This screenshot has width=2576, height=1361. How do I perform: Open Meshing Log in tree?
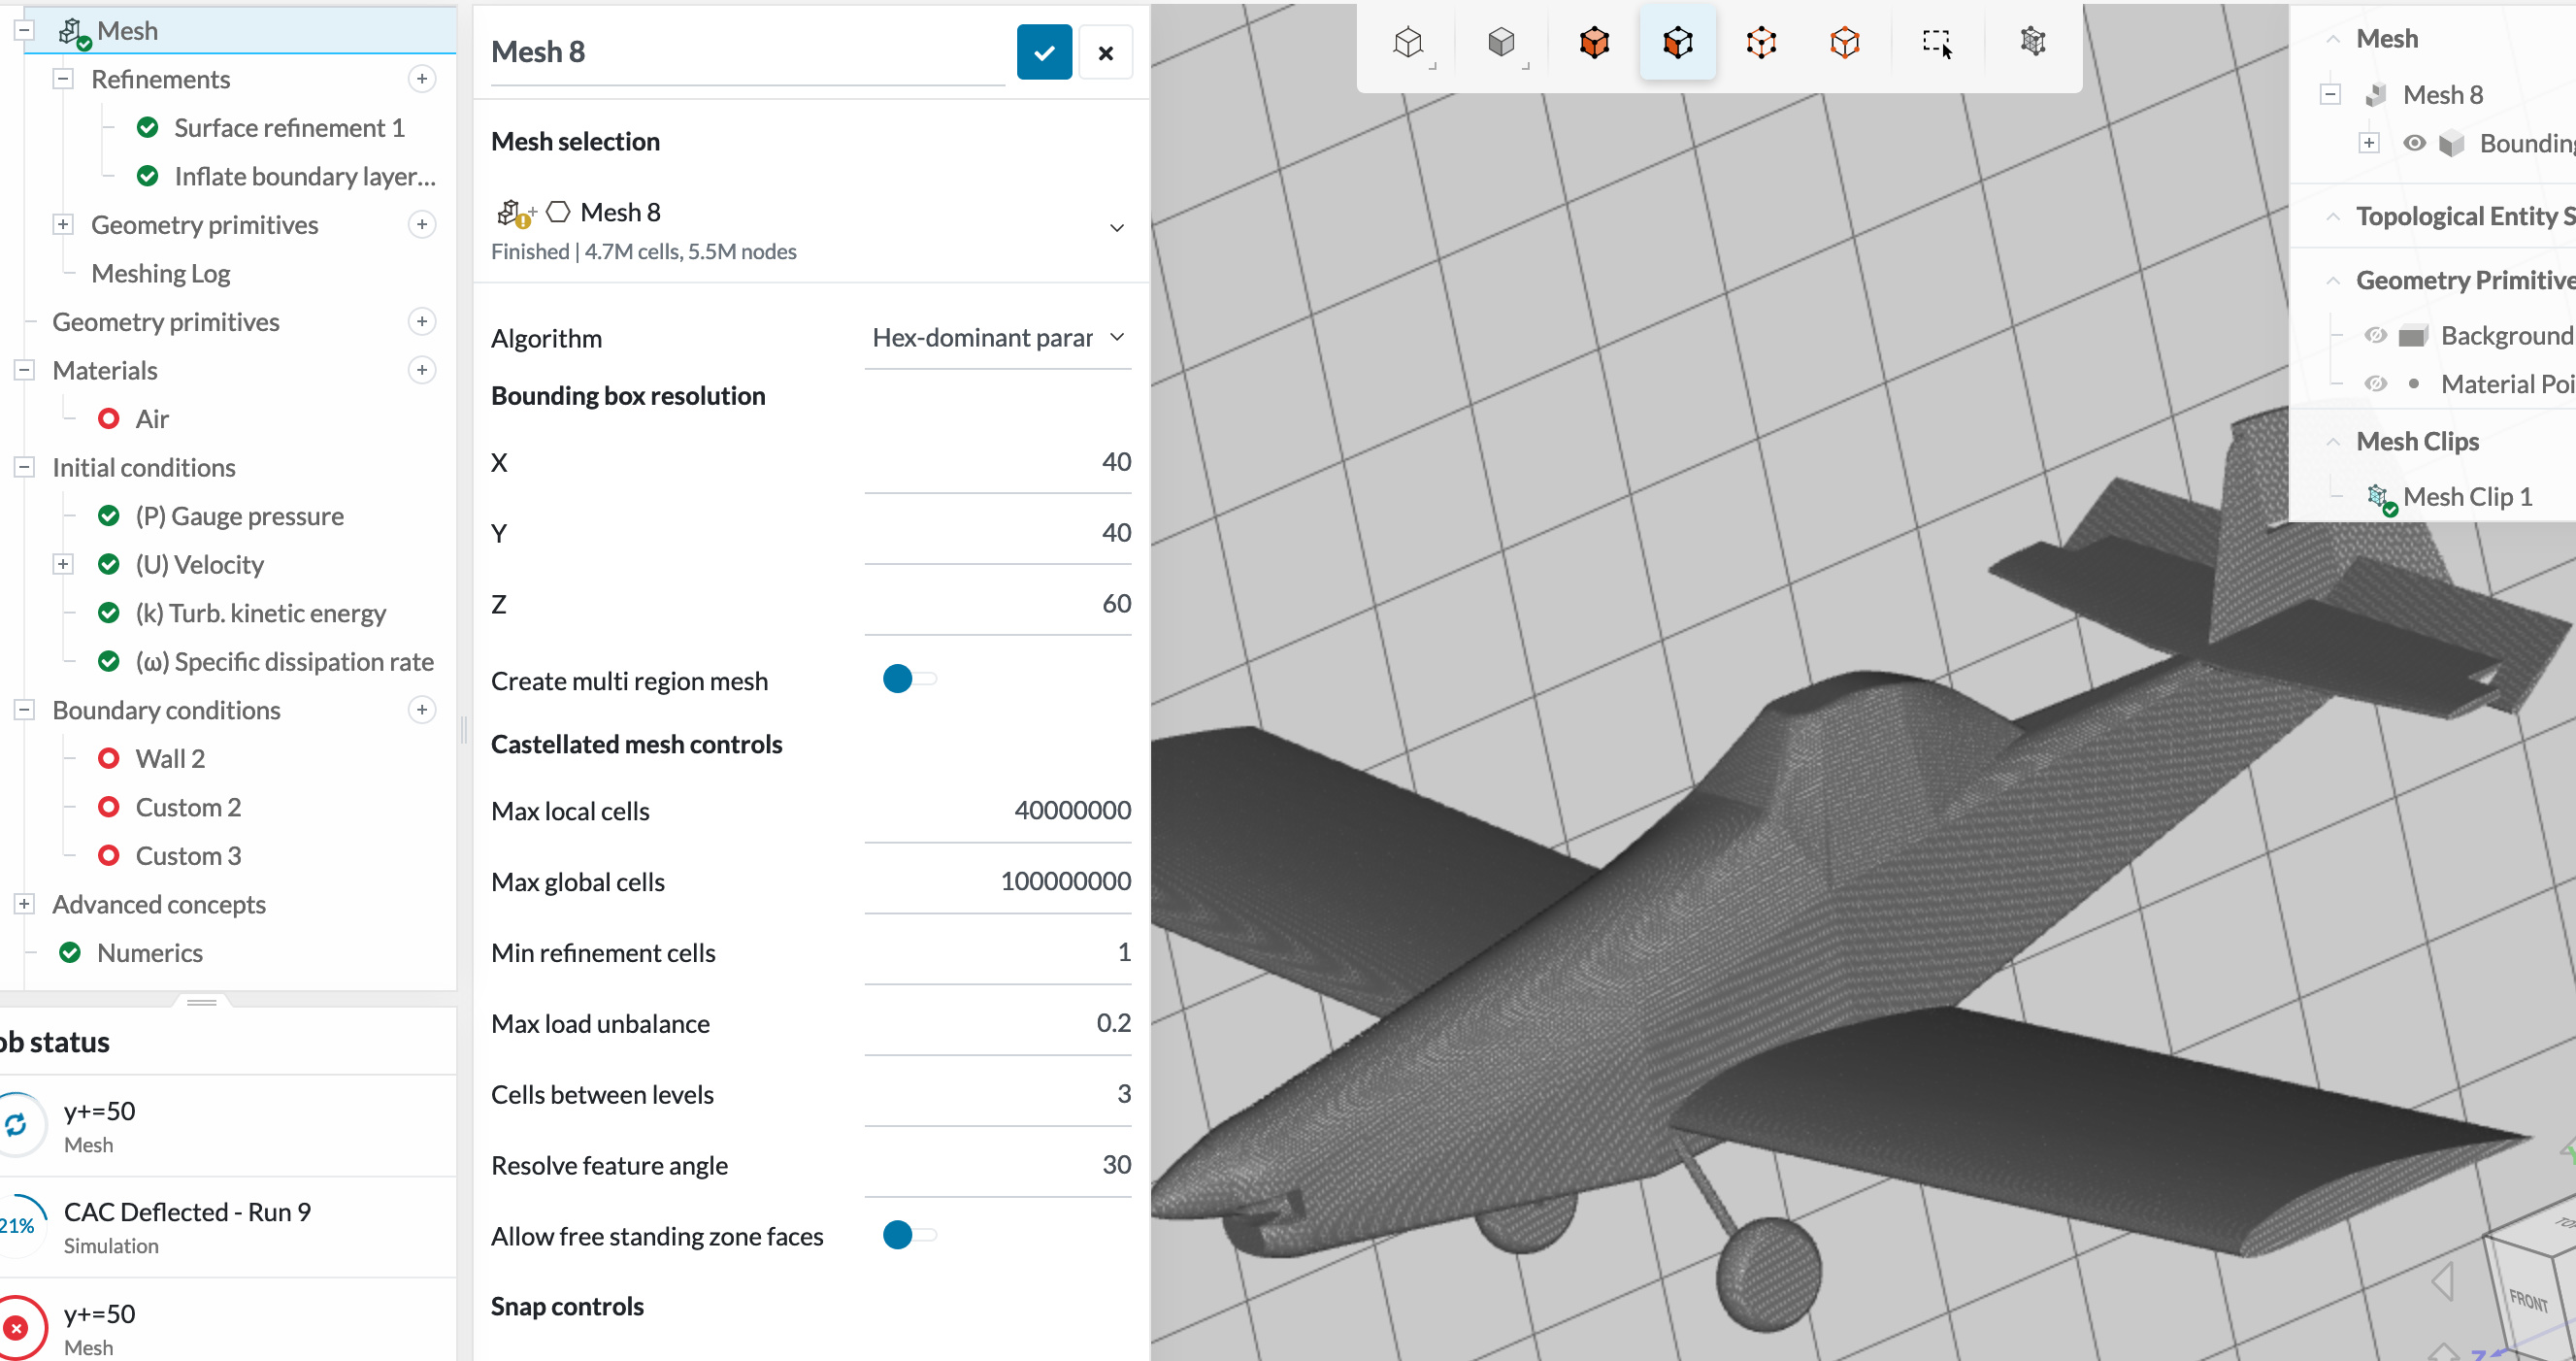(x=161, y=273)
